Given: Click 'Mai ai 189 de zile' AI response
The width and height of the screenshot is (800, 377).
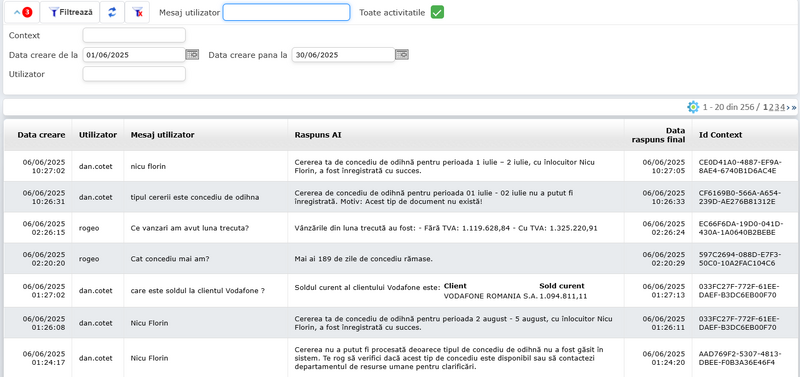Looking at the screenshot, I should point(364,259).
